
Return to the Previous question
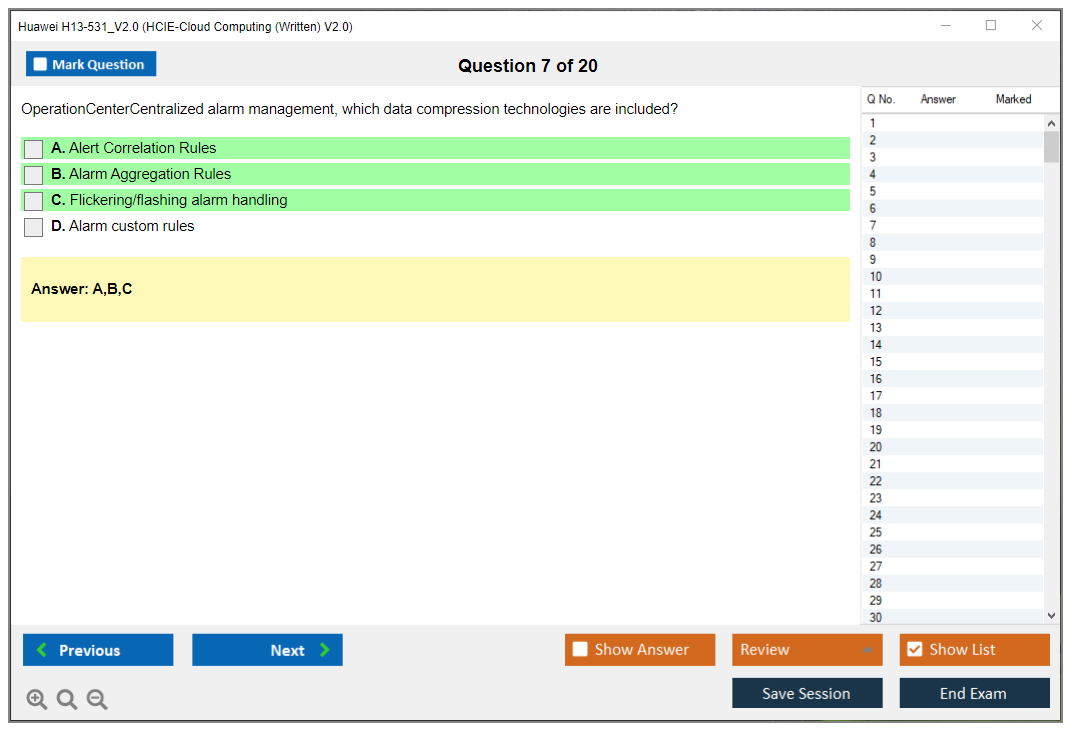pos(98,650)
